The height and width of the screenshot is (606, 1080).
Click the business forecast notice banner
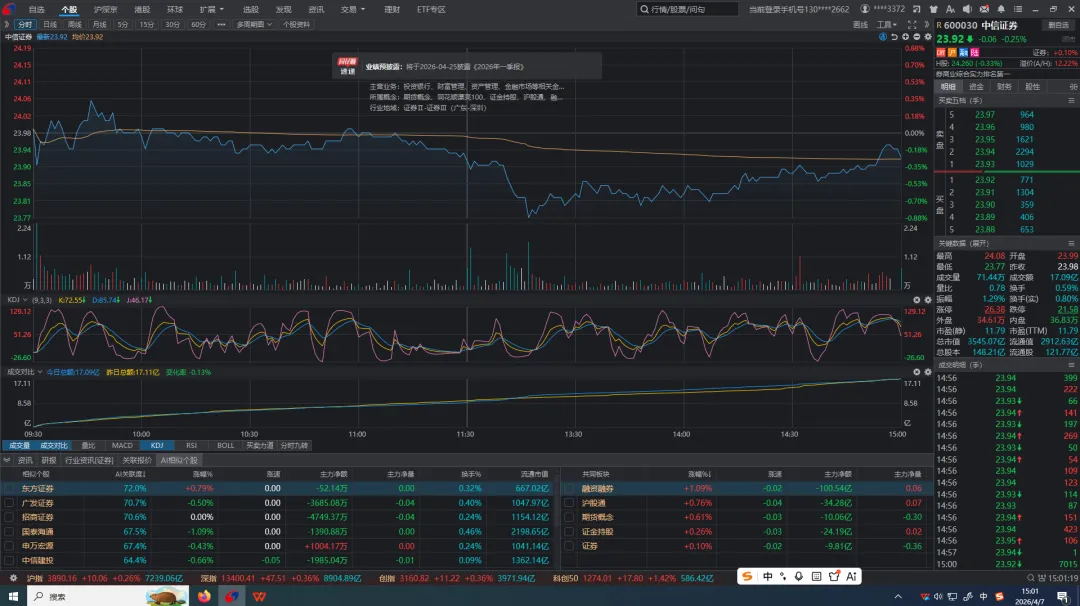pos(467,67)
